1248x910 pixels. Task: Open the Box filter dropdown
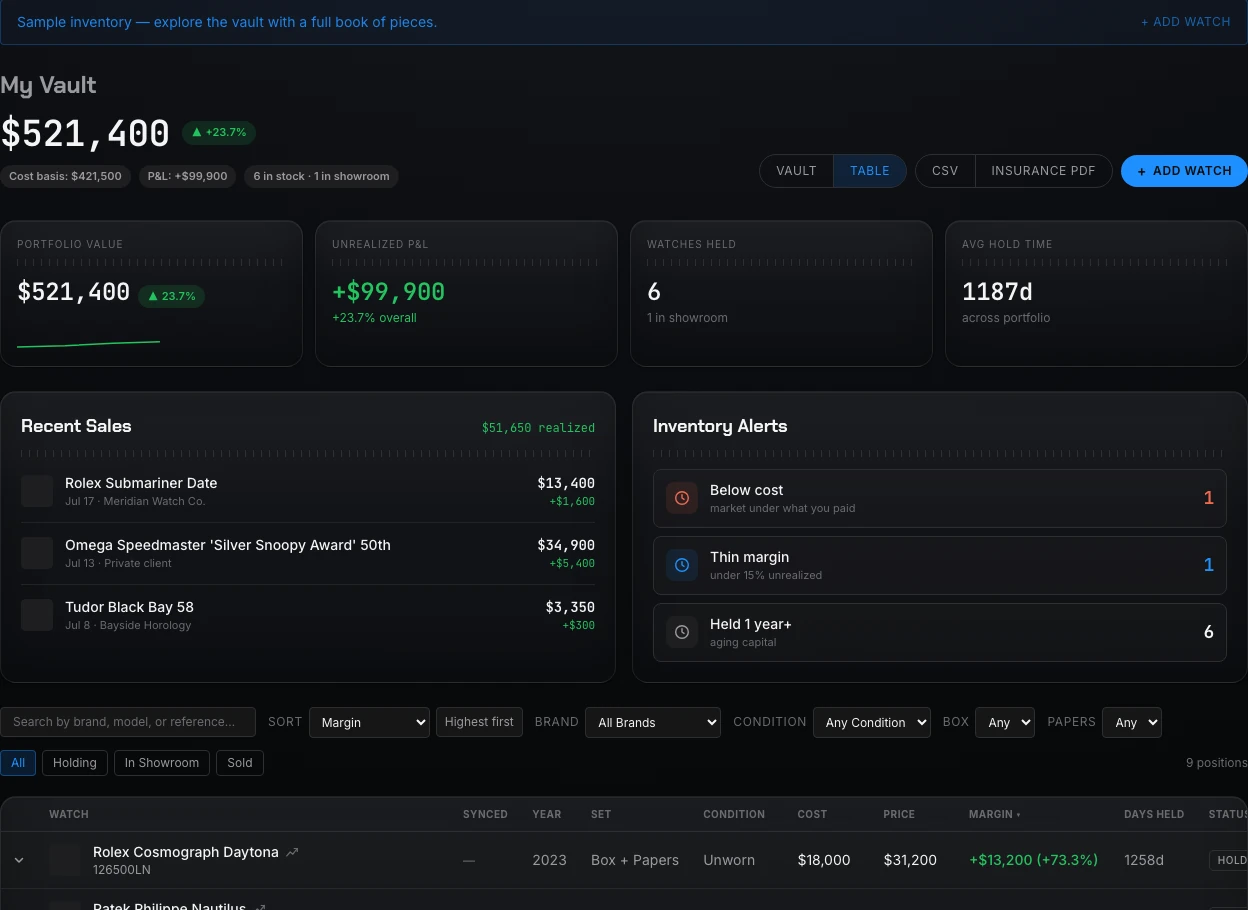point(1005,722)
